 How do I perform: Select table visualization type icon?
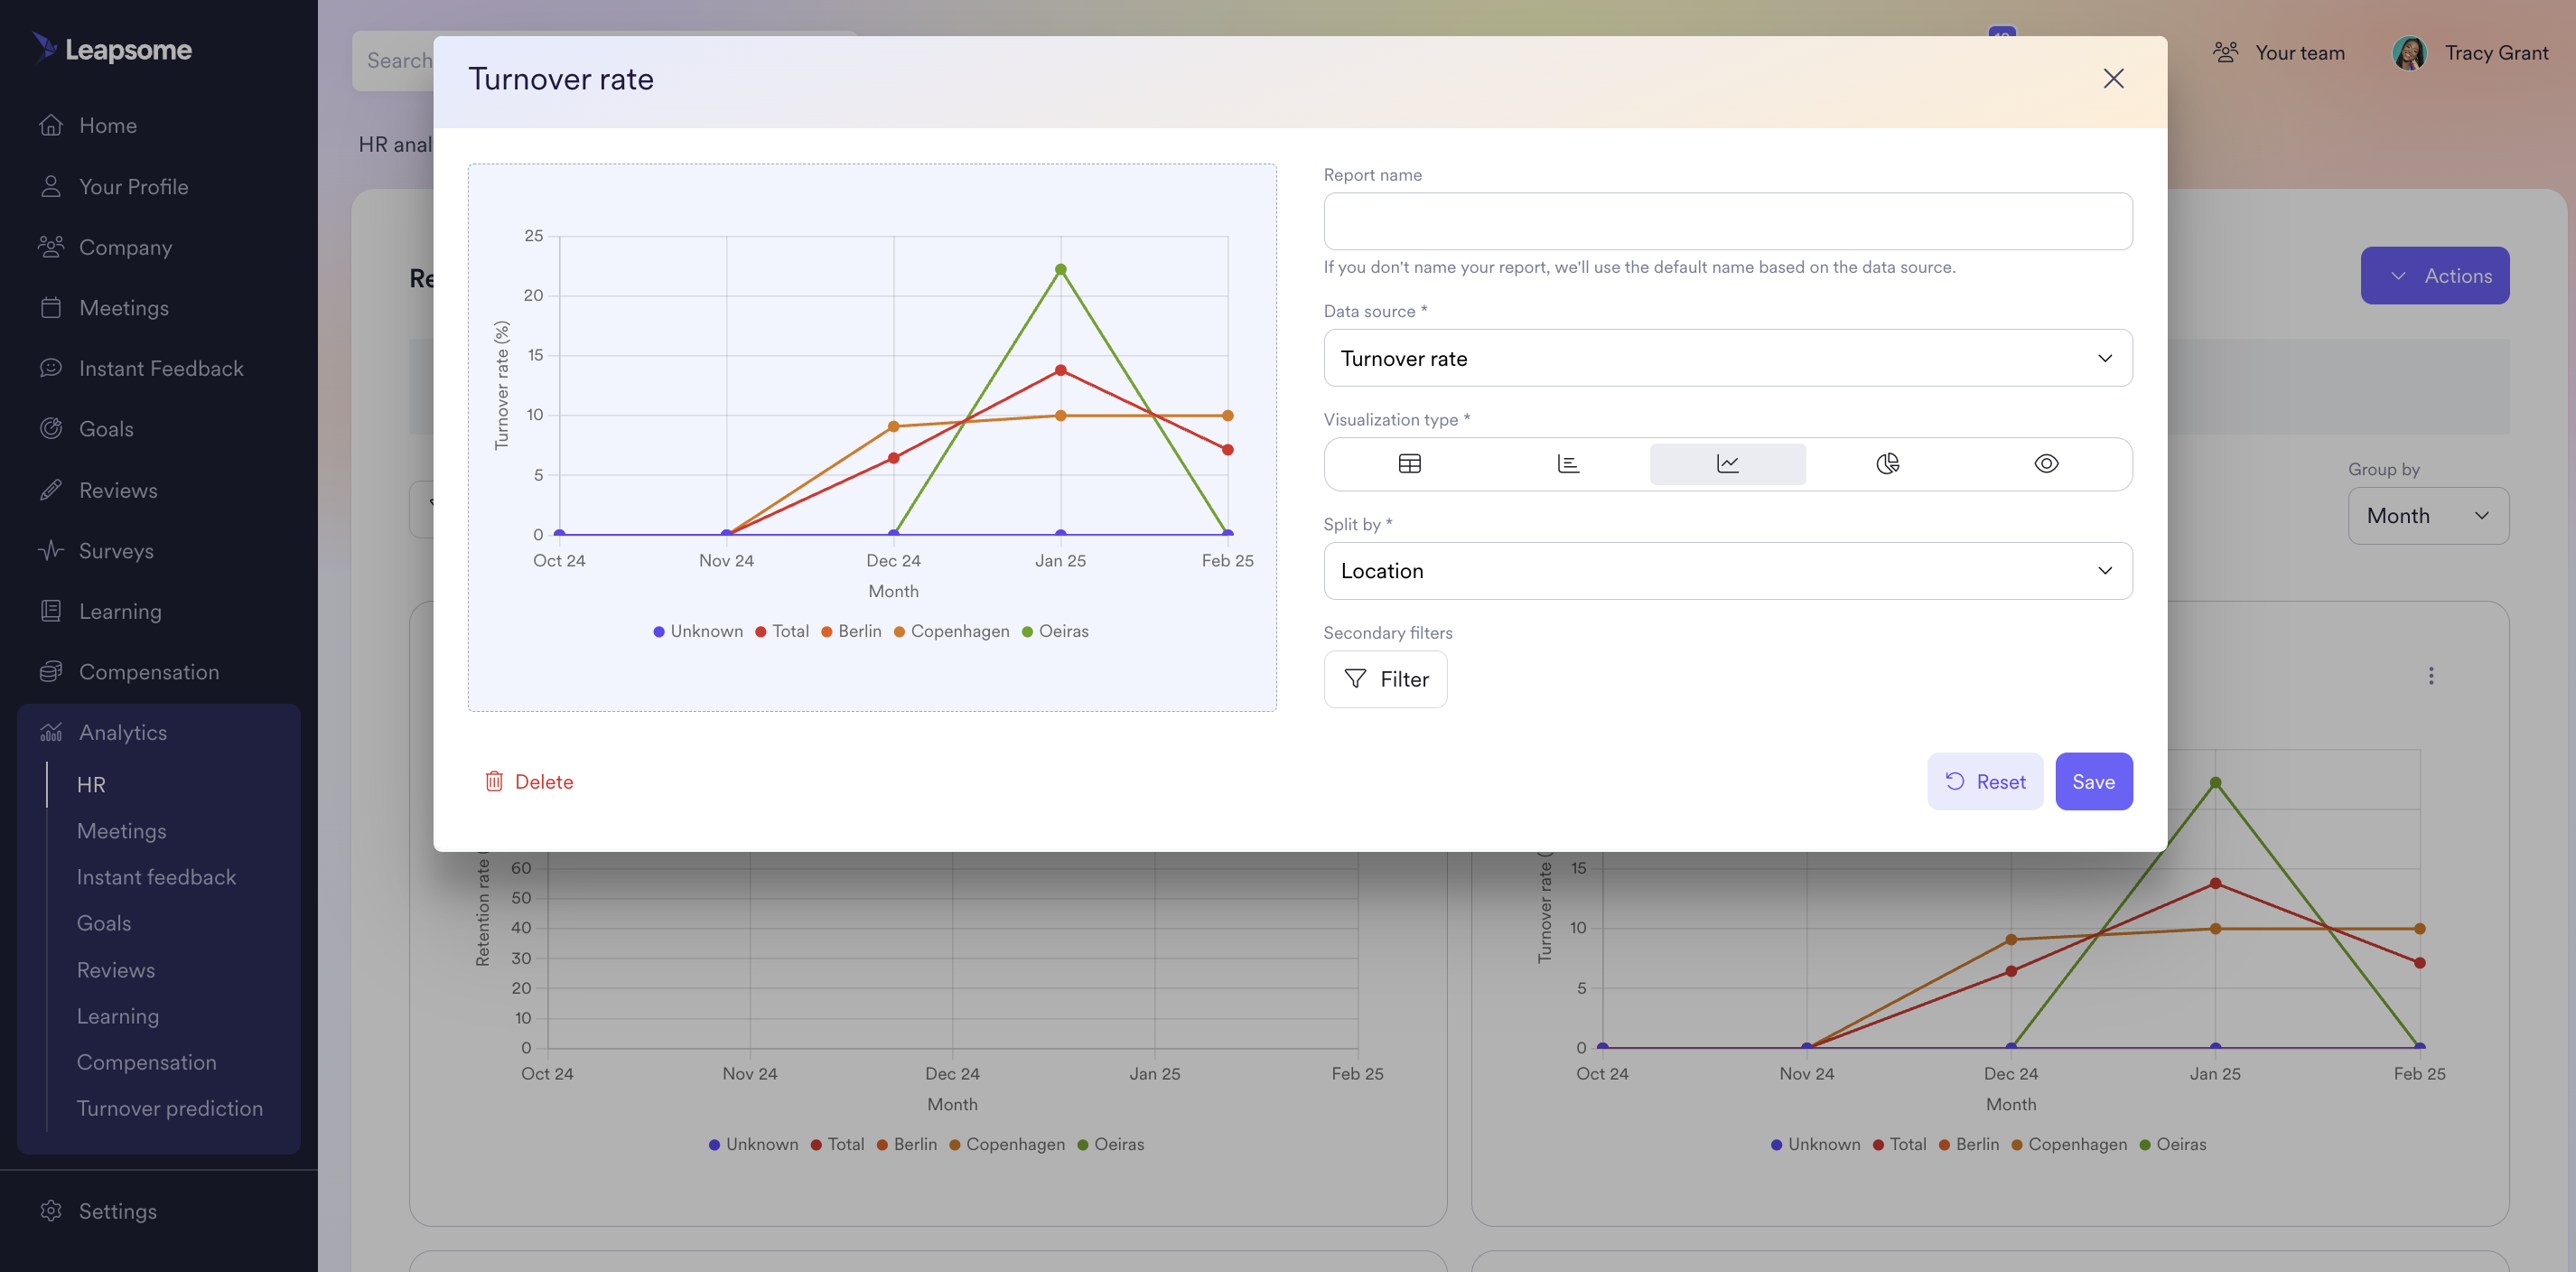(x=1409, y=464)
